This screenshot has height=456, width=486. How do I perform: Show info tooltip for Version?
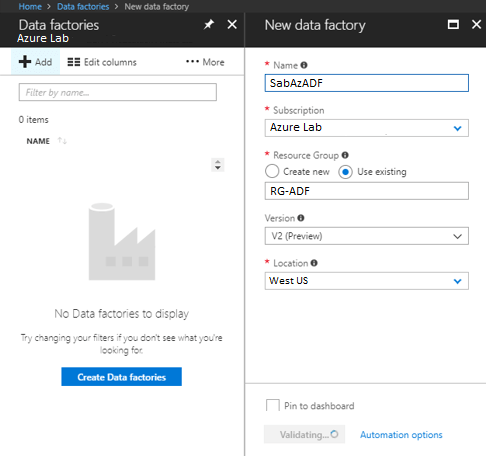[x=301, y=218]
